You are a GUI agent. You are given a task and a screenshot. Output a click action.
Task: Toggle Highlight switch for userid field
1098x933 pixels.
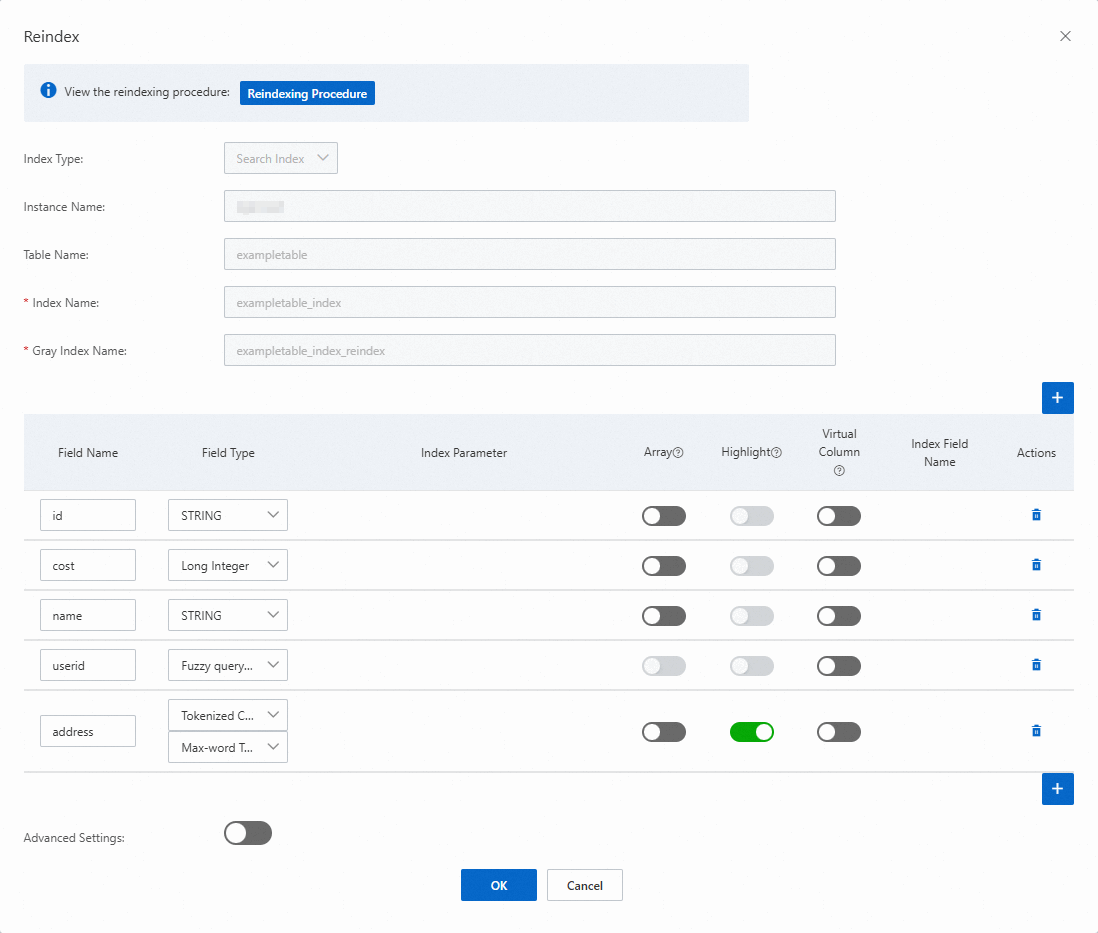pos(751,665)
